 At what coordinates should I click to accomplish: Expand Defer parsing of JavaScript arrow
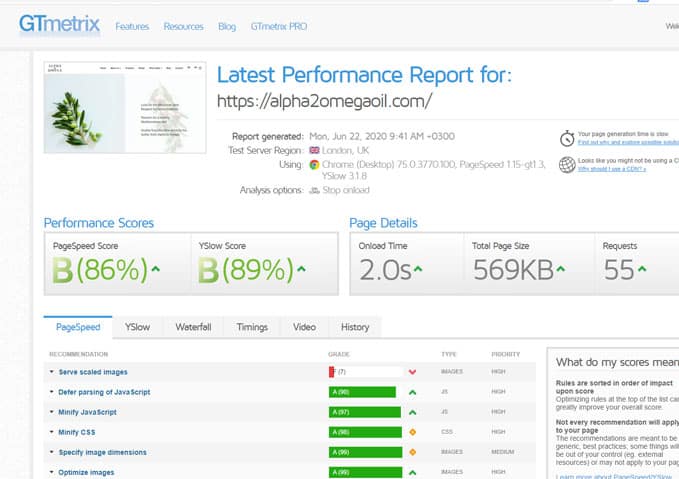point(52,392)
